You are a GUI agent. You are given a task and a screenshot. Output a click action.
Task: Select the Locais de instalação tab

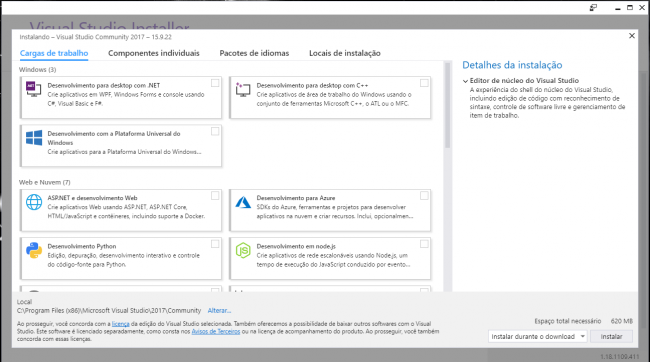[344, 53]
